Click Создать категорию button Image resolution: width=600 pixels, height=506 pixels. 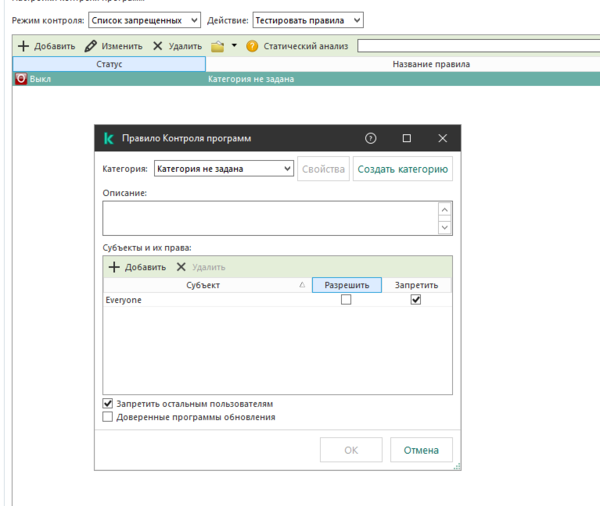[403, 169]
